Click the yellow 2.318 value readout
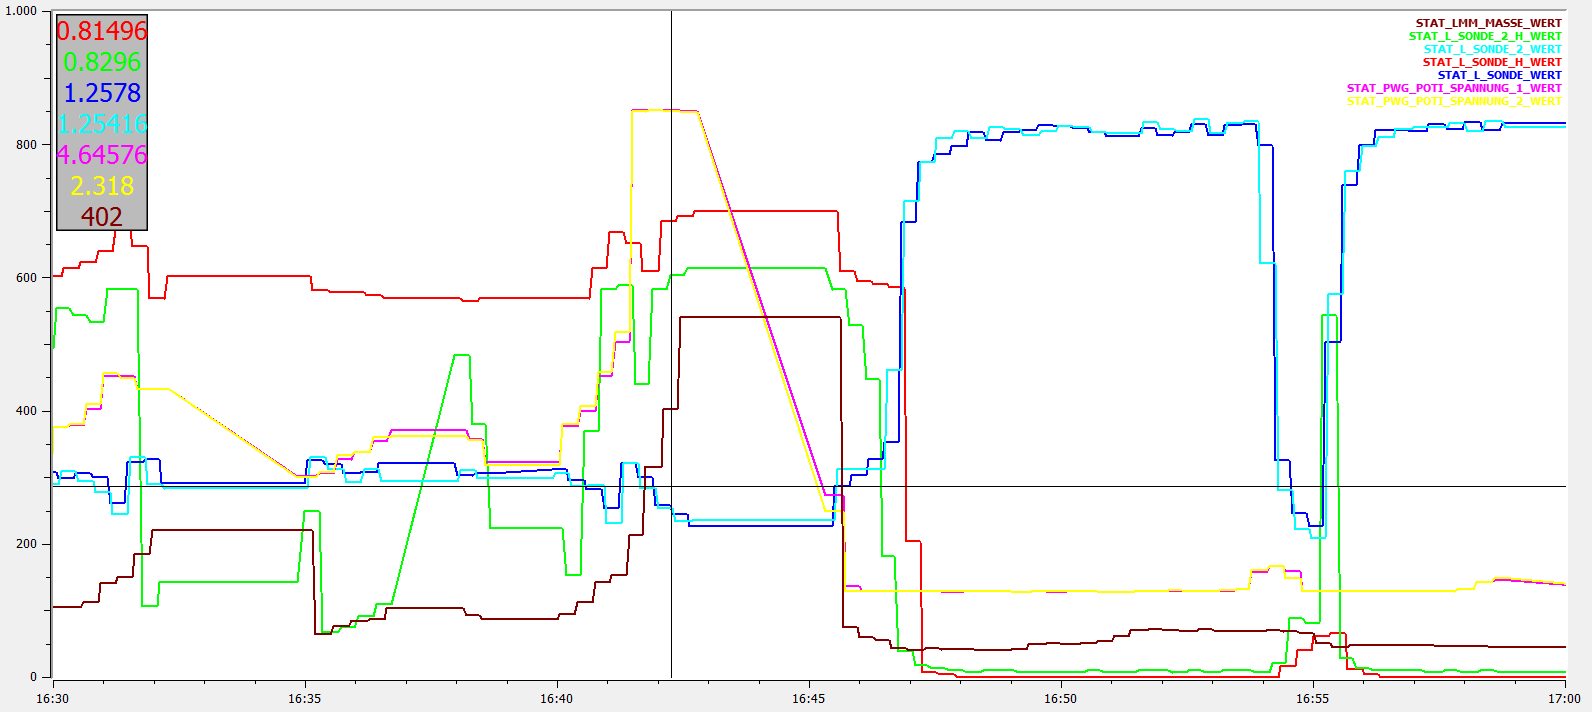Image resolution: width=1592 pixels, height=712 pixels. [102, 186]
